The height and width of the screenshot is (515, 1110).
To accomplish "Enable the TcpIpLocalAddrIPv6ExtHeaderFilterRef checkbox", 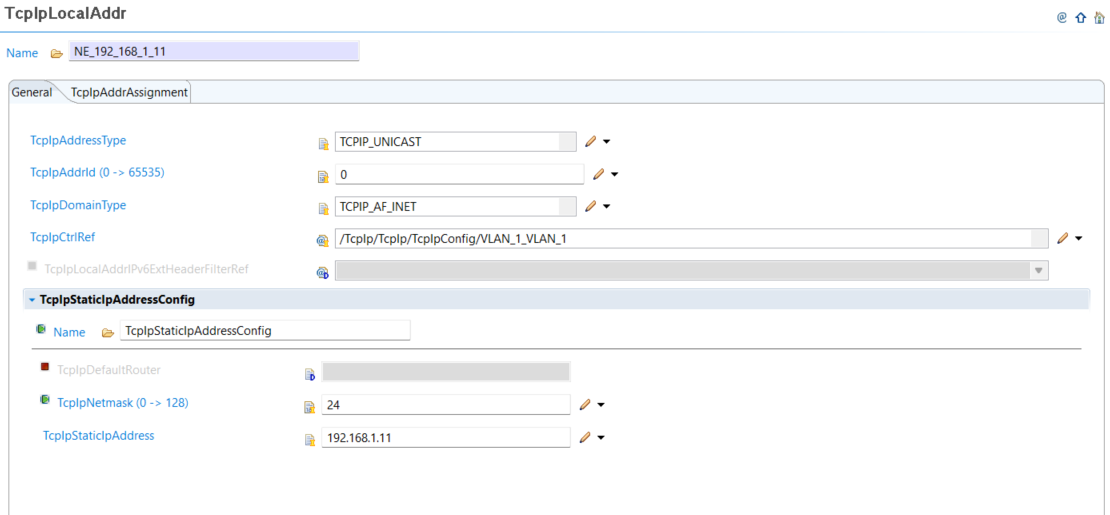I will click(x=33, y=266).
